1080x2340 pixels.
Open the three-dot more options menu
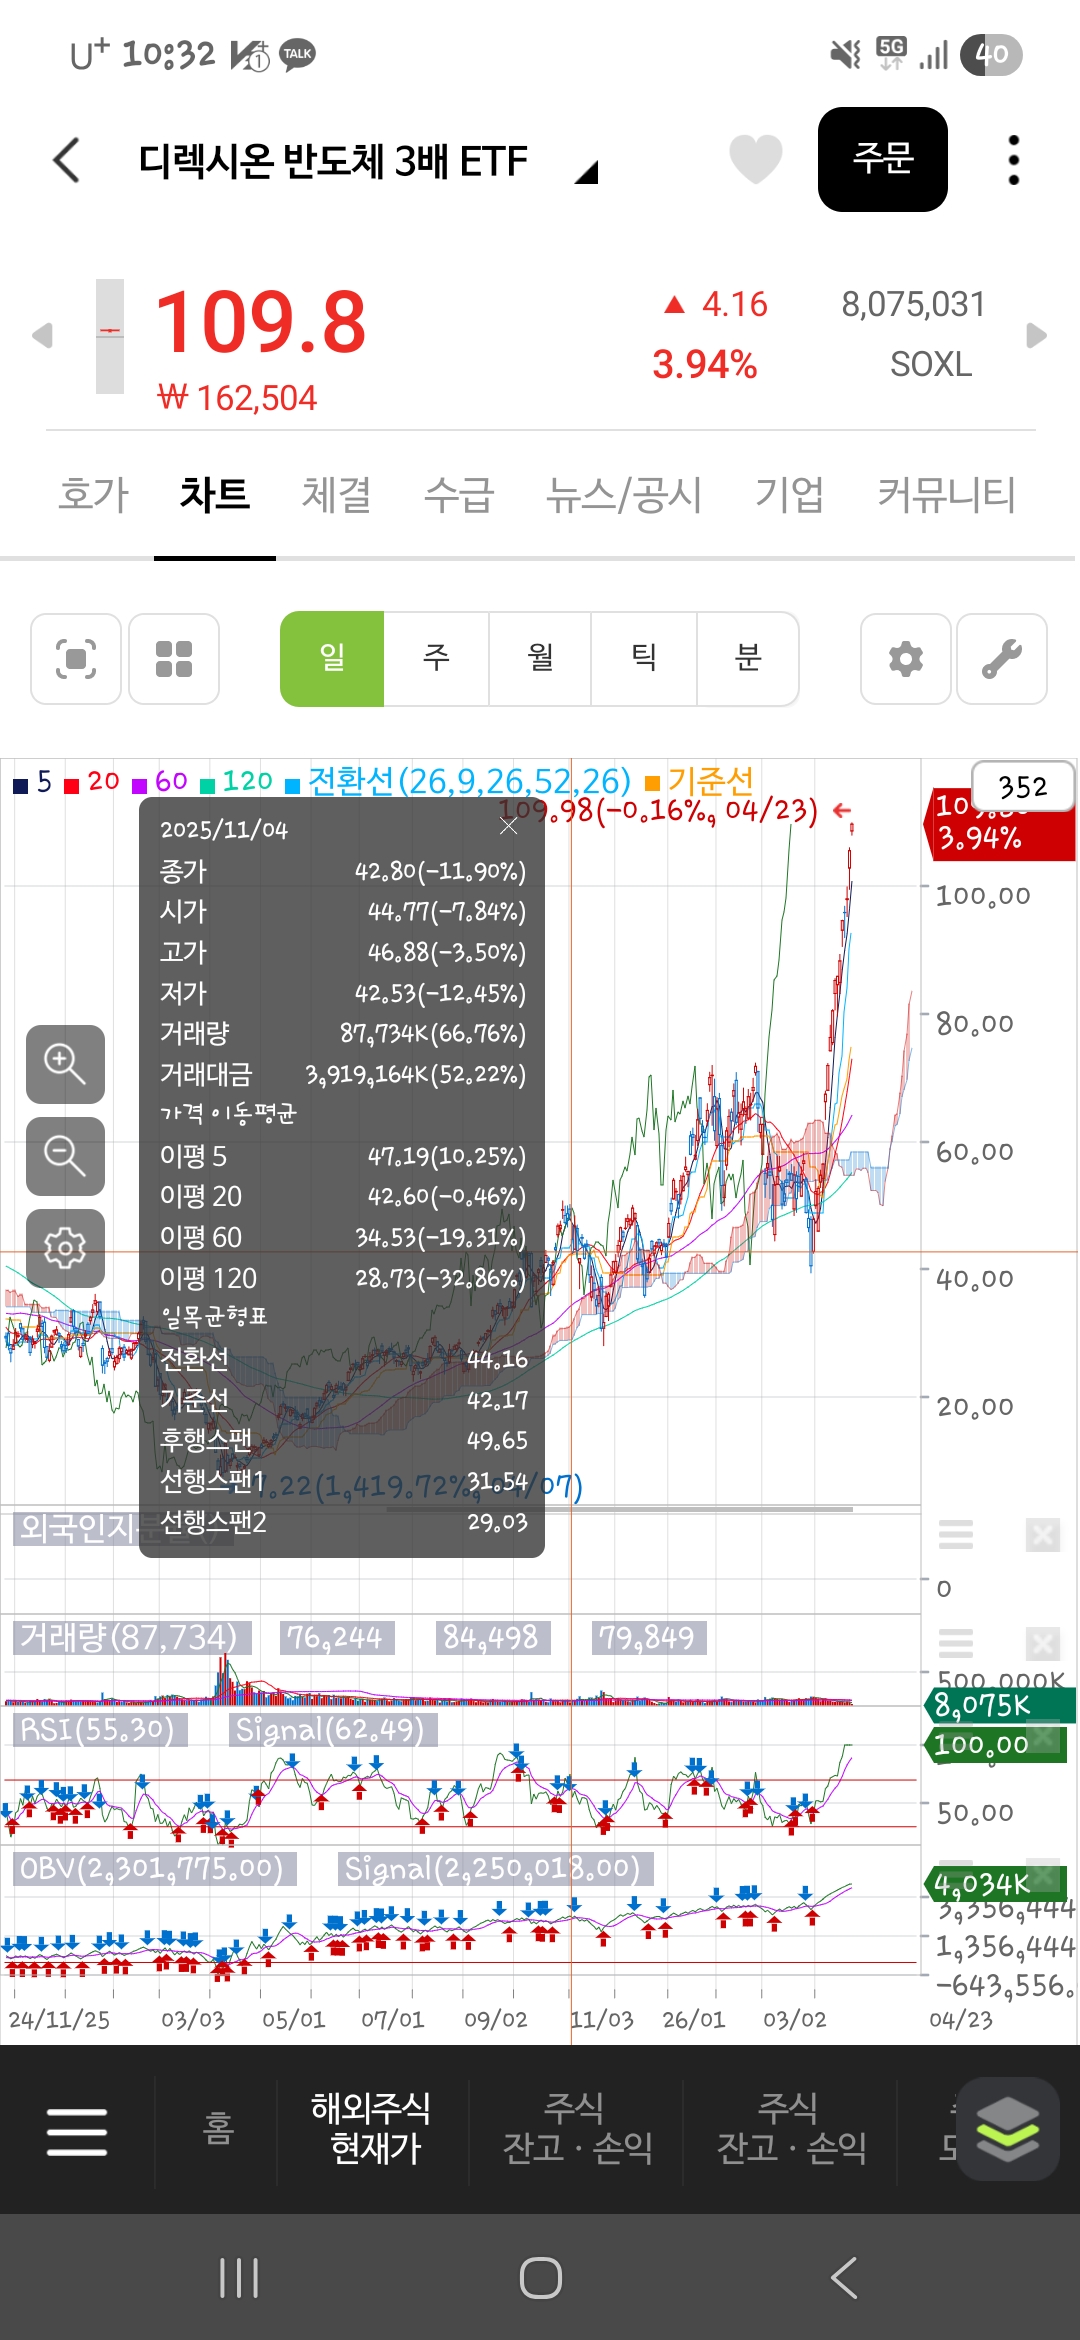pyautogui.click(x=1013, y=160)
